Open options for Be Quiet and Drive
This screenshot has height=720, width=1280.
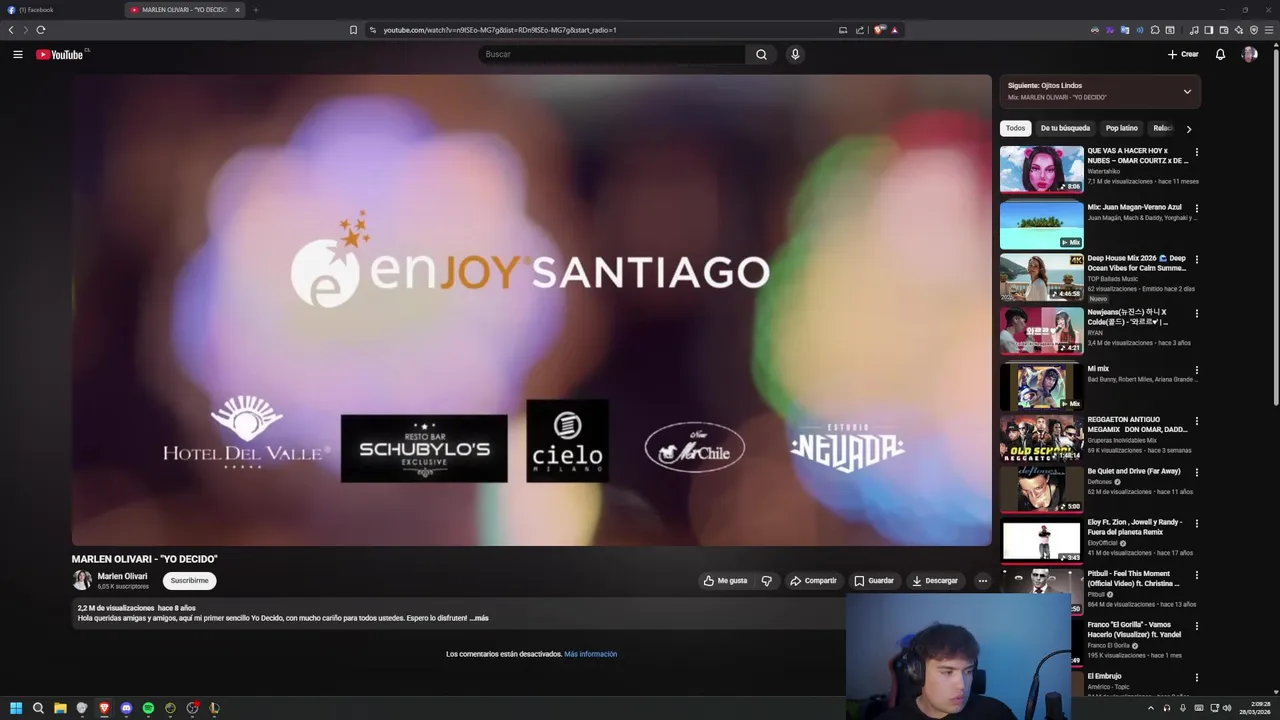point(1196,473)
